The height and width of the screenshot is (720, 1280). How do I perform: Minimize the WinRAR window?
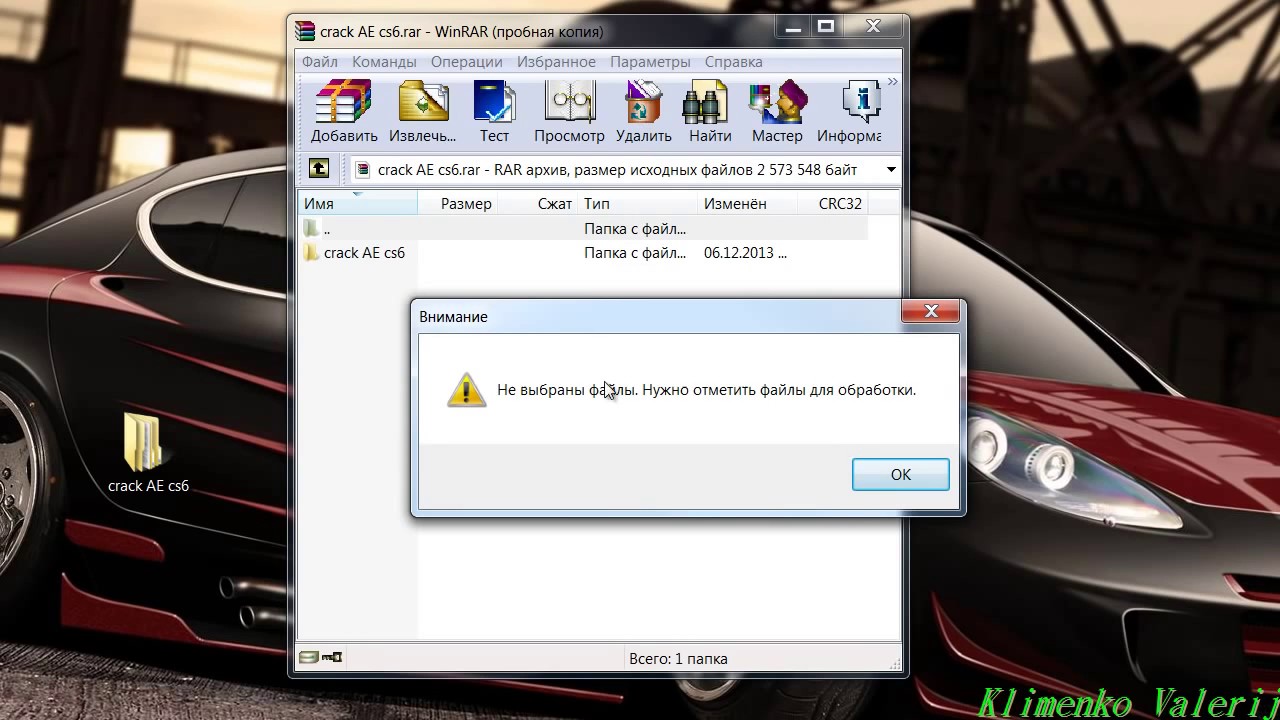tap(793, 27)
